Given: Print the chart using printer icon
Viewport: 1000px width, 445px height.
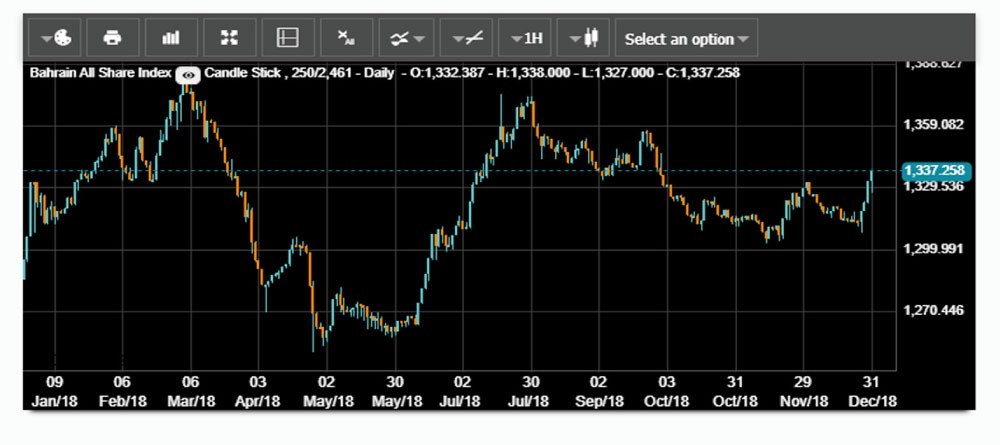Looking at the screenshot, I should (x=113, y=38).
